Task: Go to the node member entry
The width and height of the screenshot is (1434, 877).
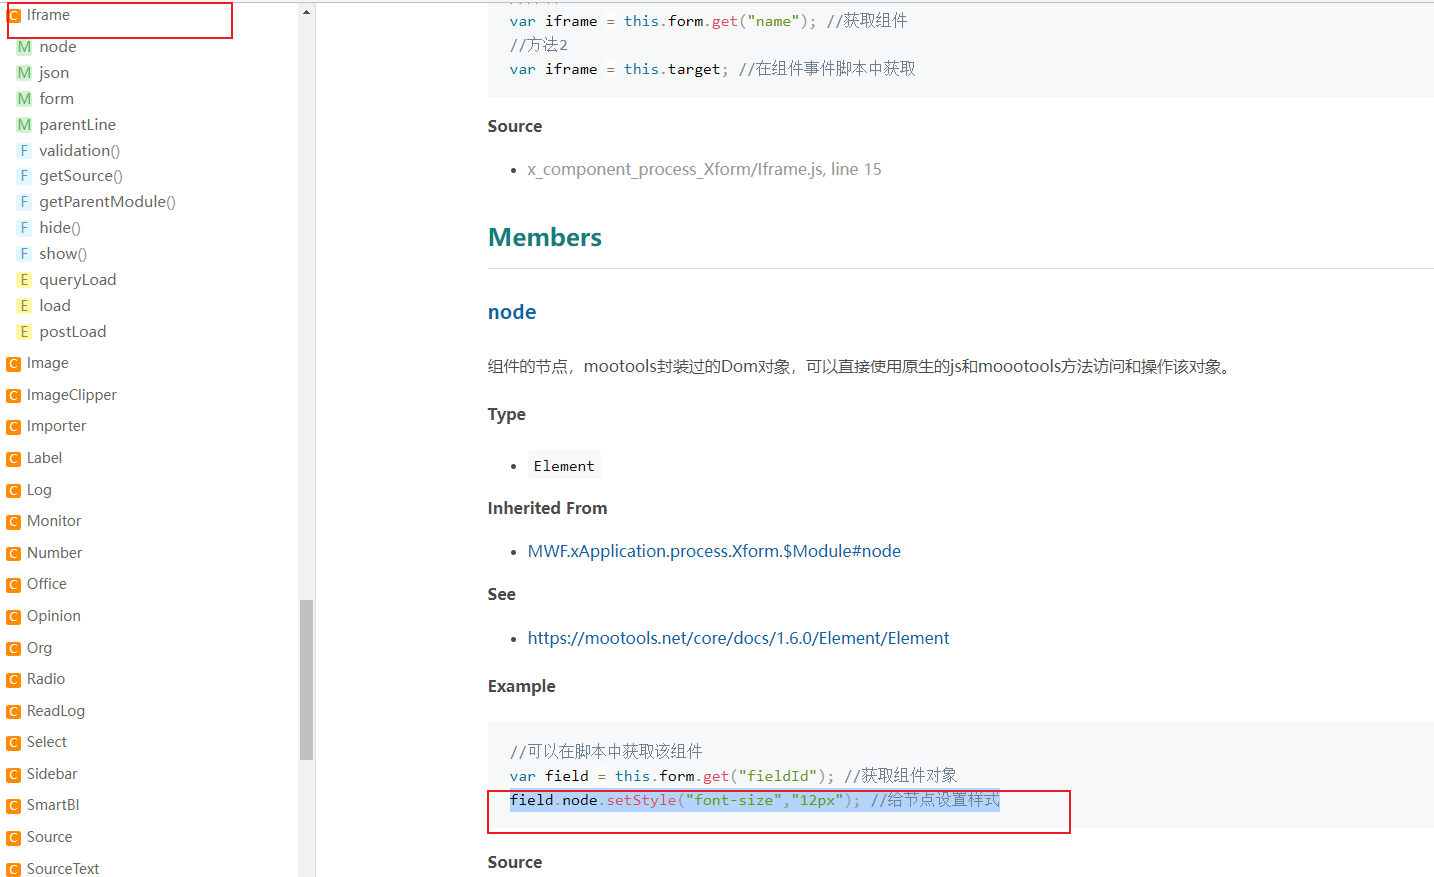Action: point(58,47)
